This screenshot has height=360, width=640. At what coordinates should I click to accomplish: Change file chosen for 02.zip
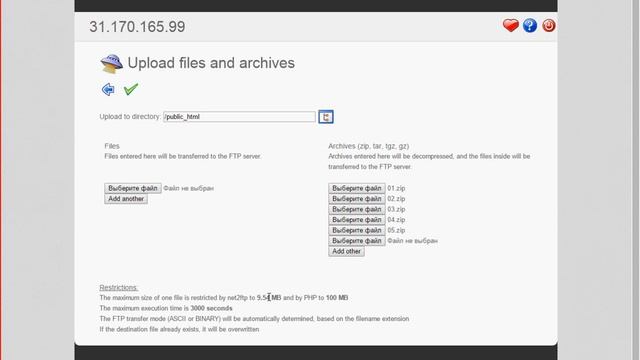pyautogui.click(x=357, y=199)
